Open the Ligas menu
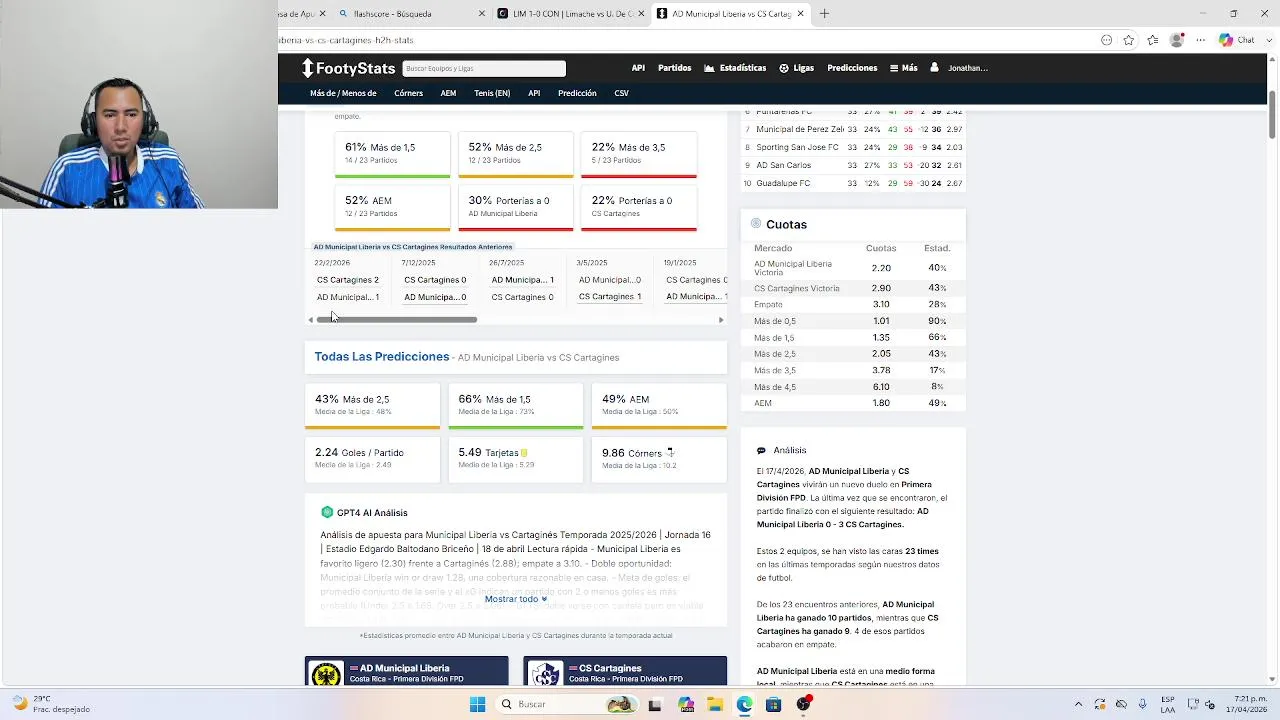 click(x=796, y=68)
